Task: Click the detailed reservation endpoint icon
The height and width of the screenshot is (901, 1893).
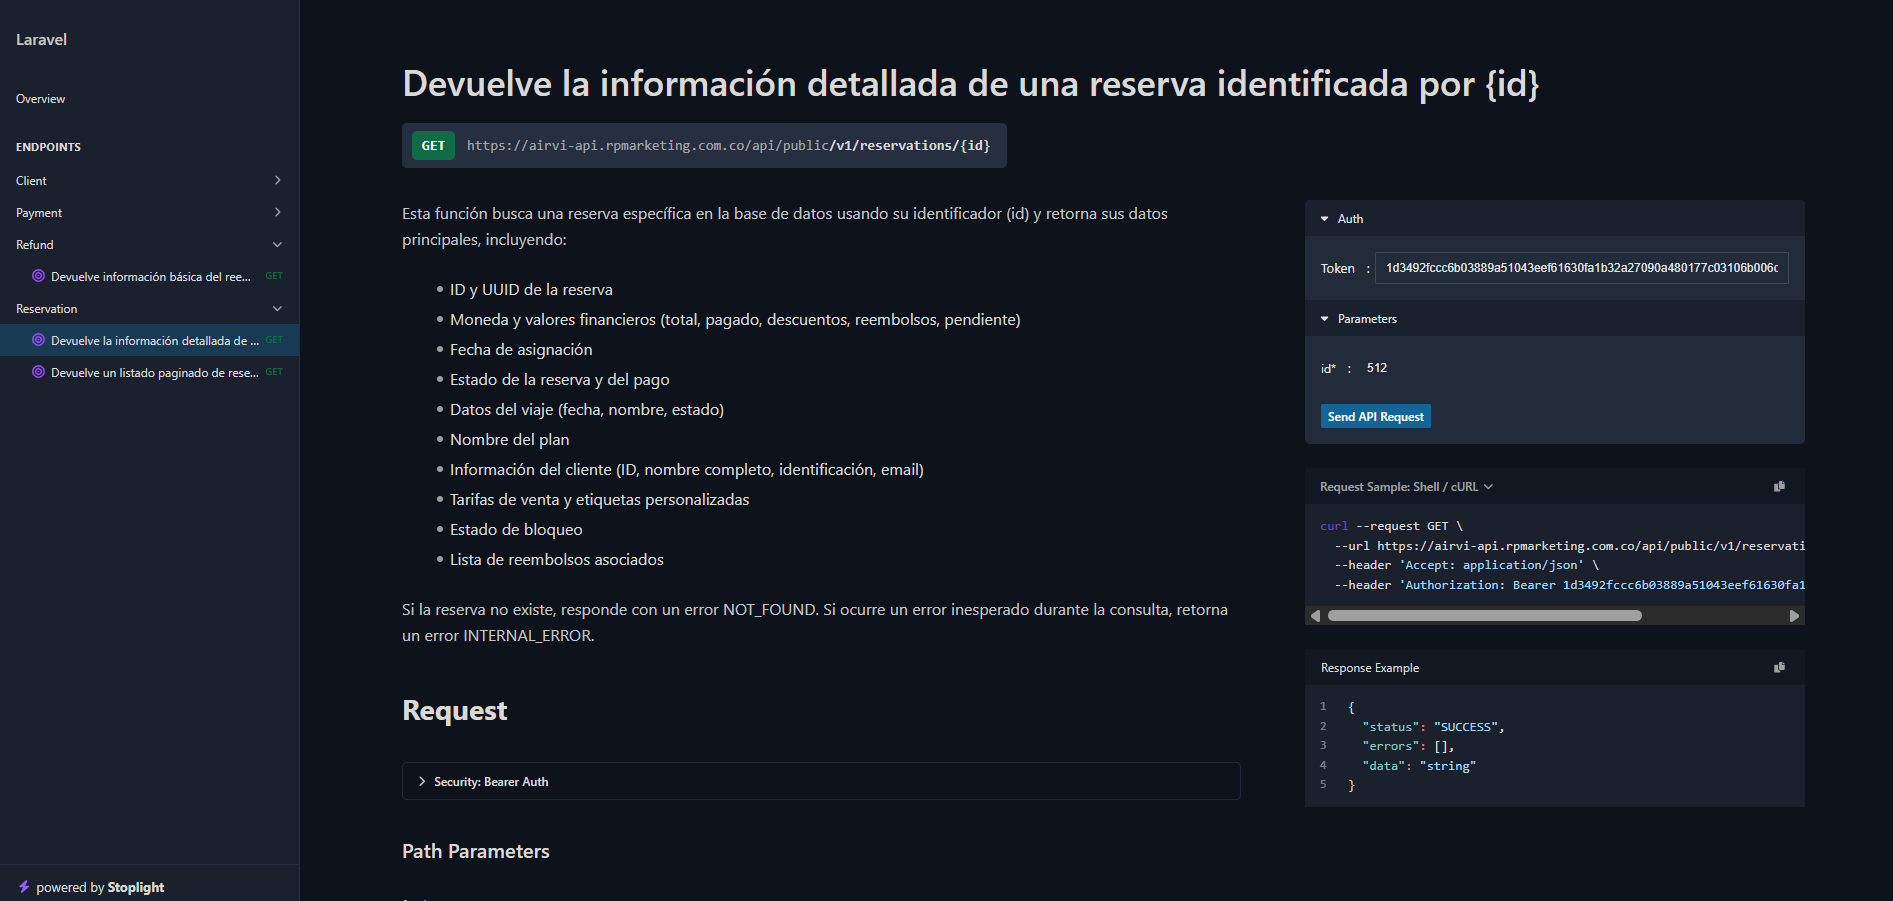Action: pyautogui.click(x=38, y=340)
